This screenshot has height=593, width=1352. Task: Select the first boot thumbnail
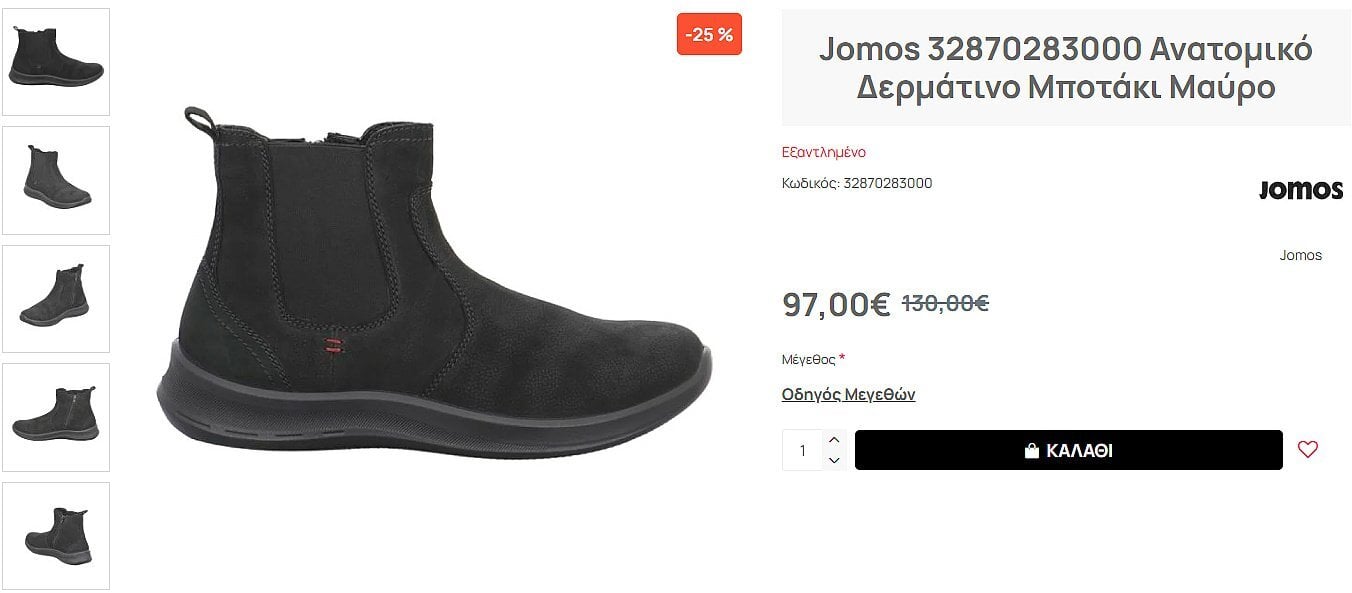tap(56, 62)
